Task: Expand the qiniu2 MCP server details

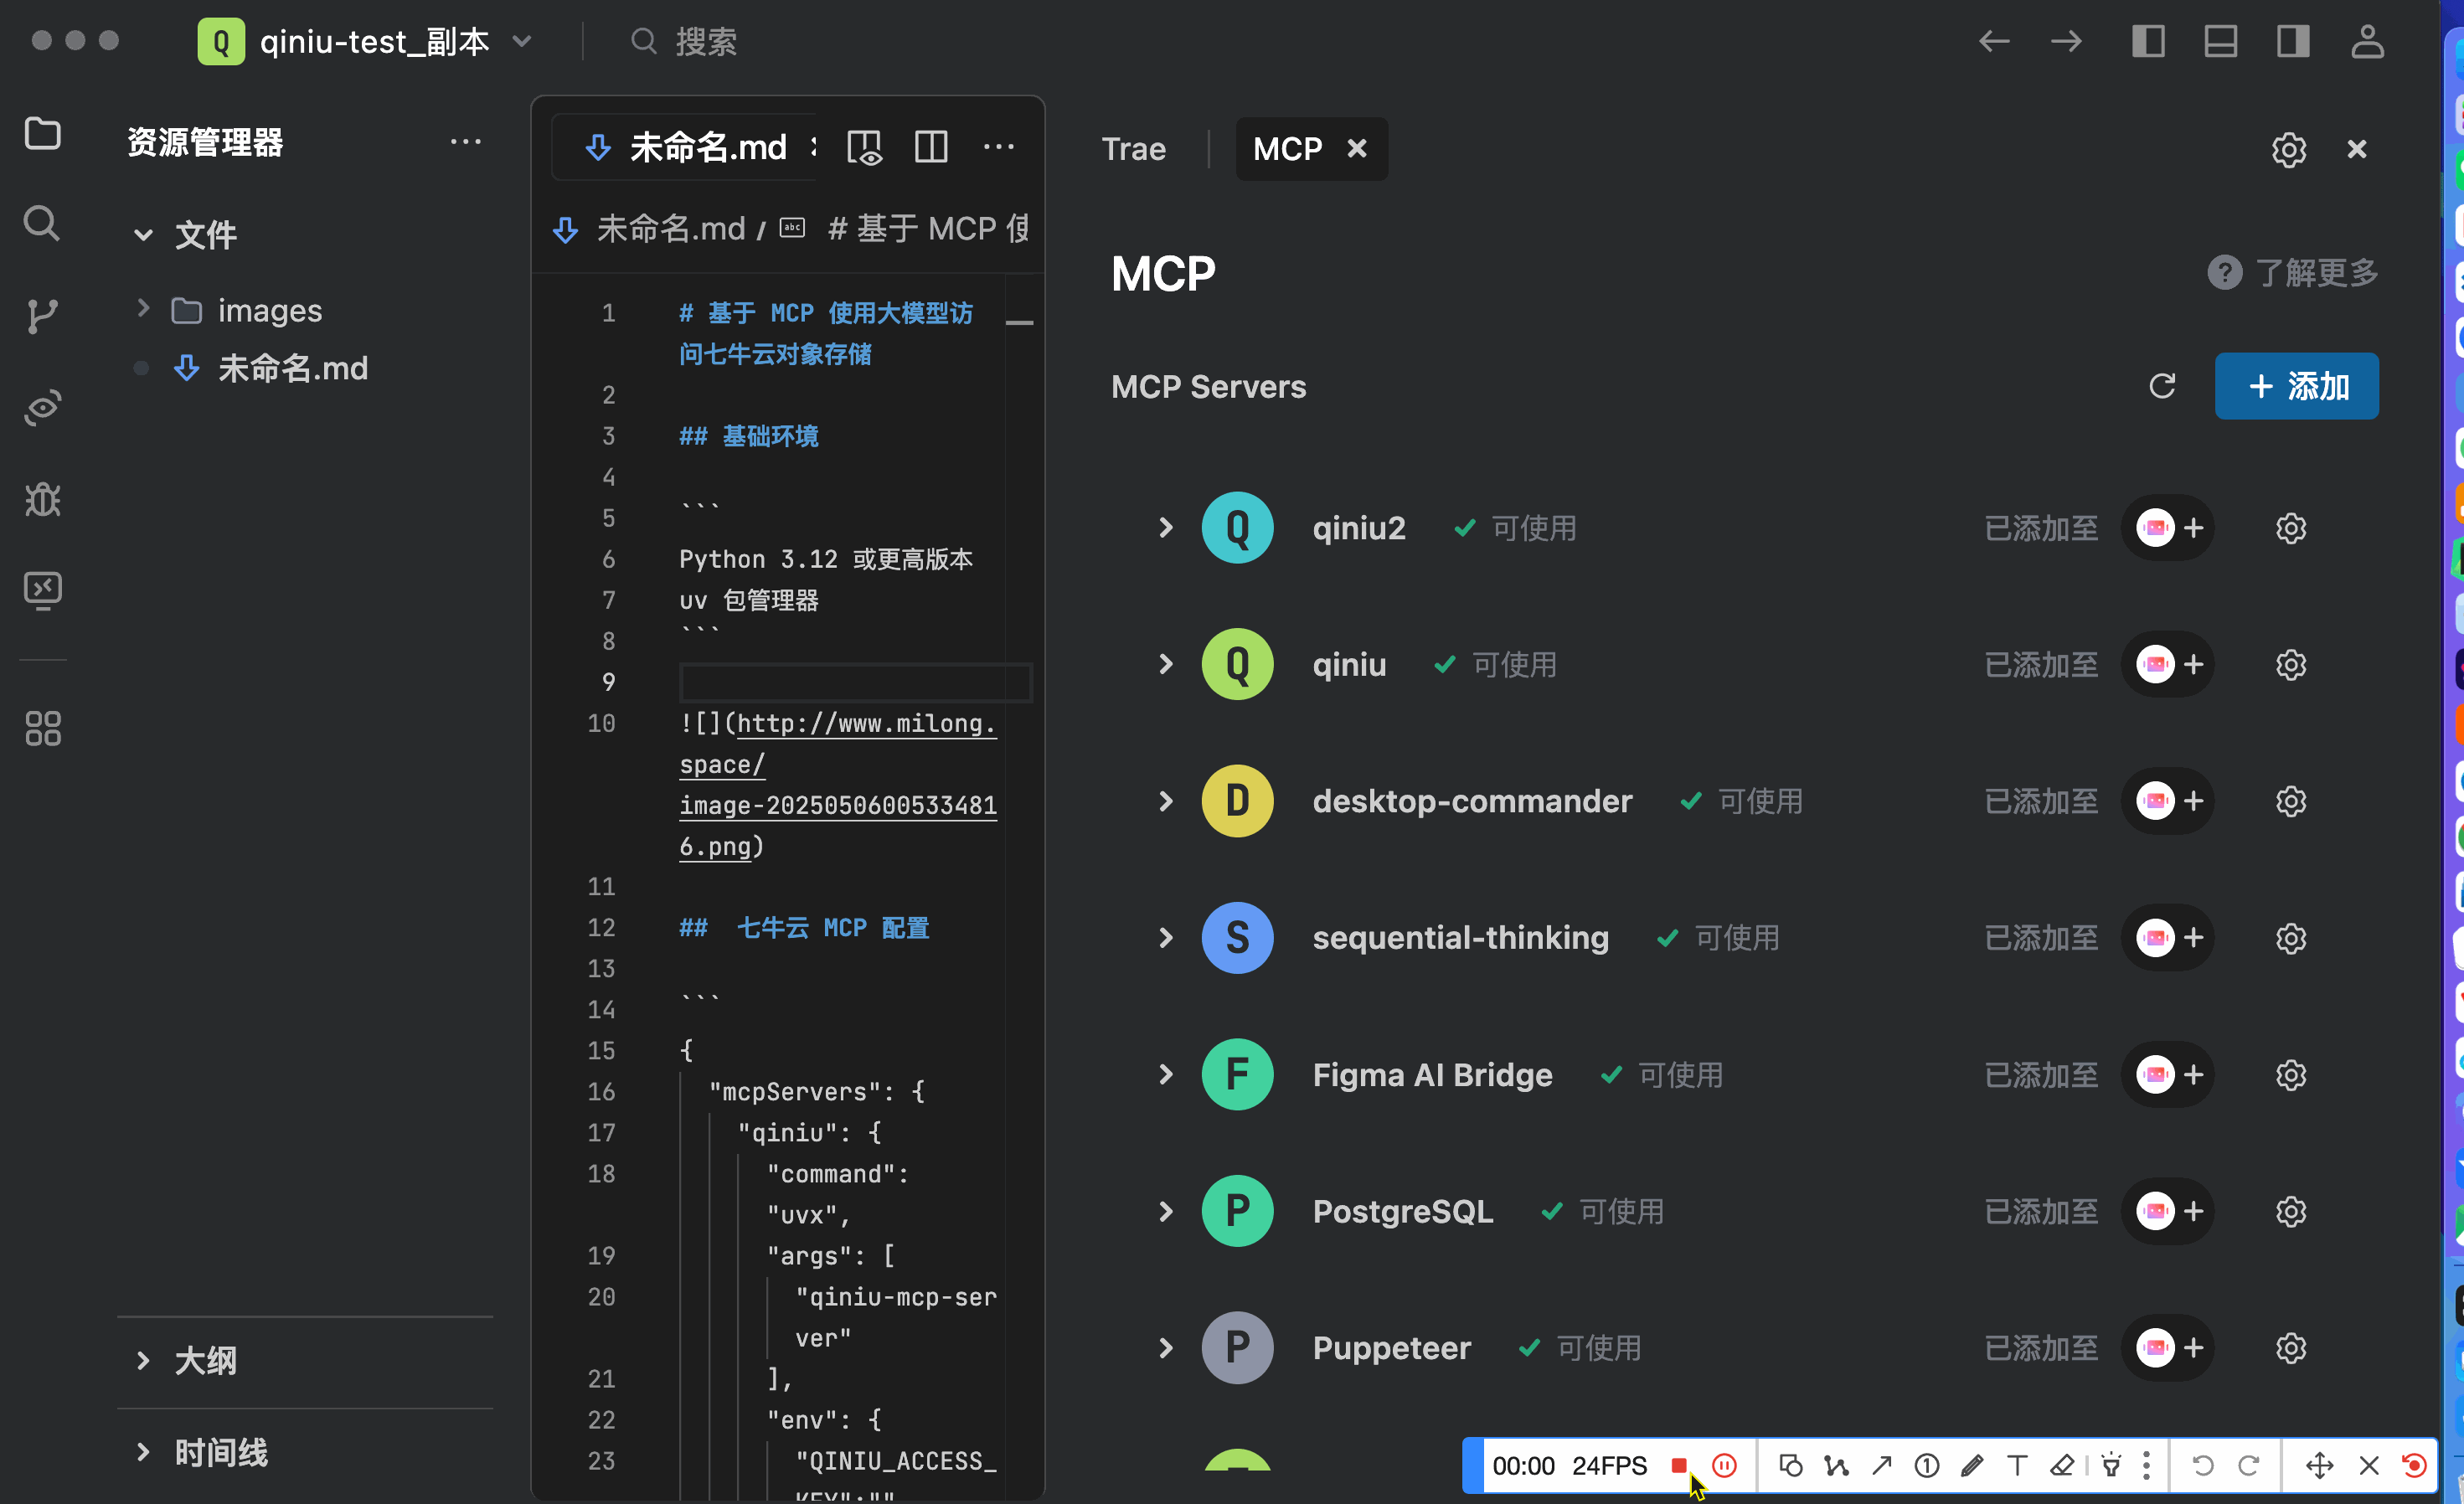Action: [x=1164, y=528]
